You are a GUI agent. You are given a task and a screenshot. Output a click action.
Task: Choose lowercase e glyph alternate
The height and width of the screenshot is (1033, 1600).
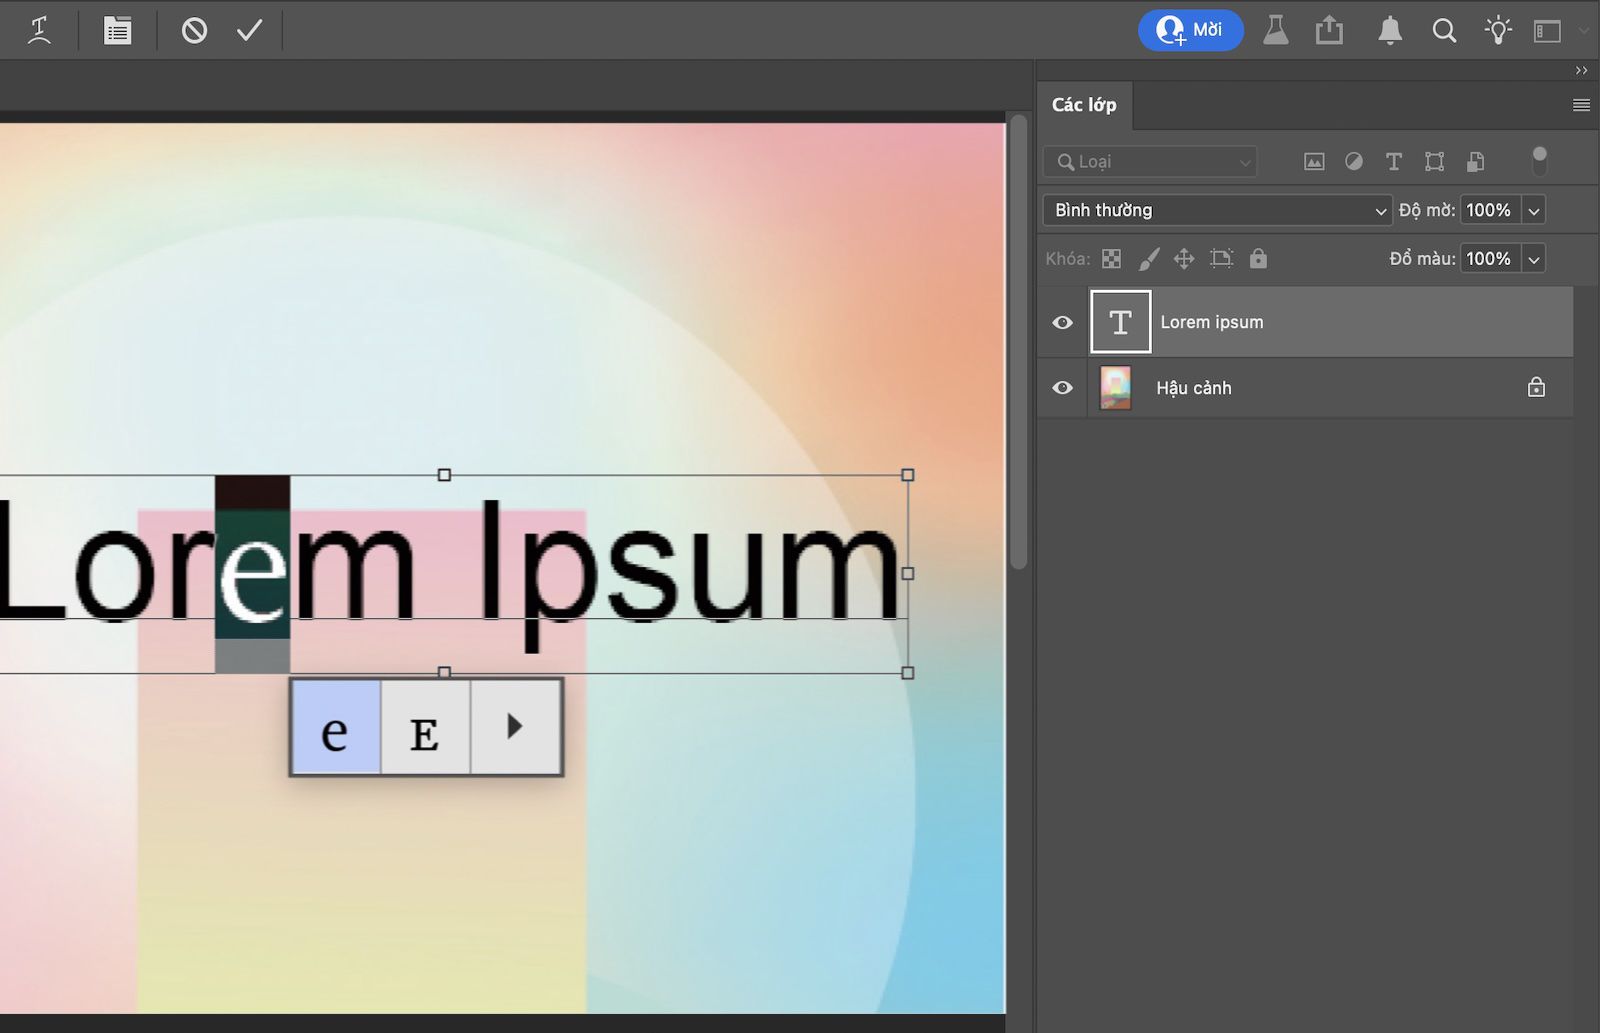point(335,727)
